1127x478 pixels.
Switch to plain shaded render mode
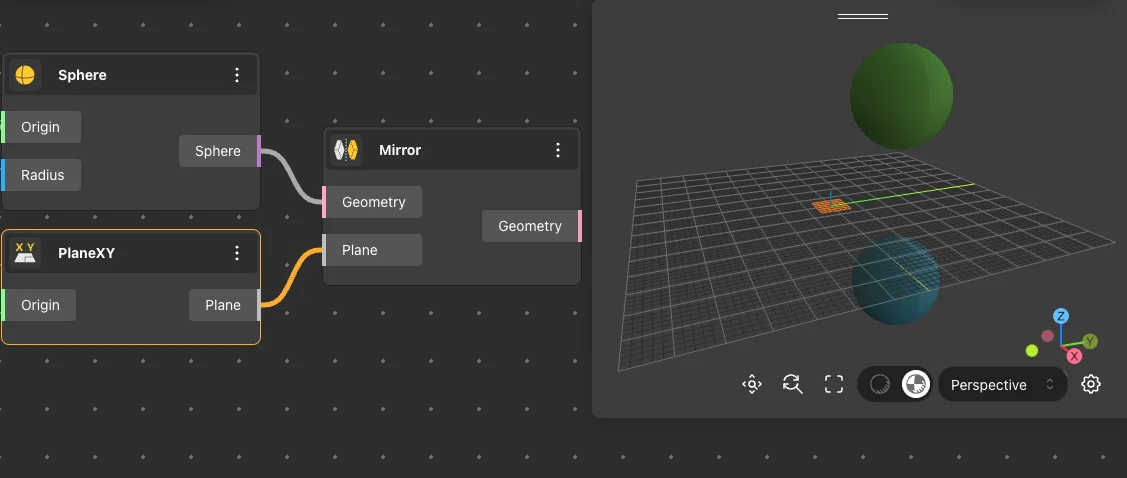pyautogui.click(x=880, y=384)
